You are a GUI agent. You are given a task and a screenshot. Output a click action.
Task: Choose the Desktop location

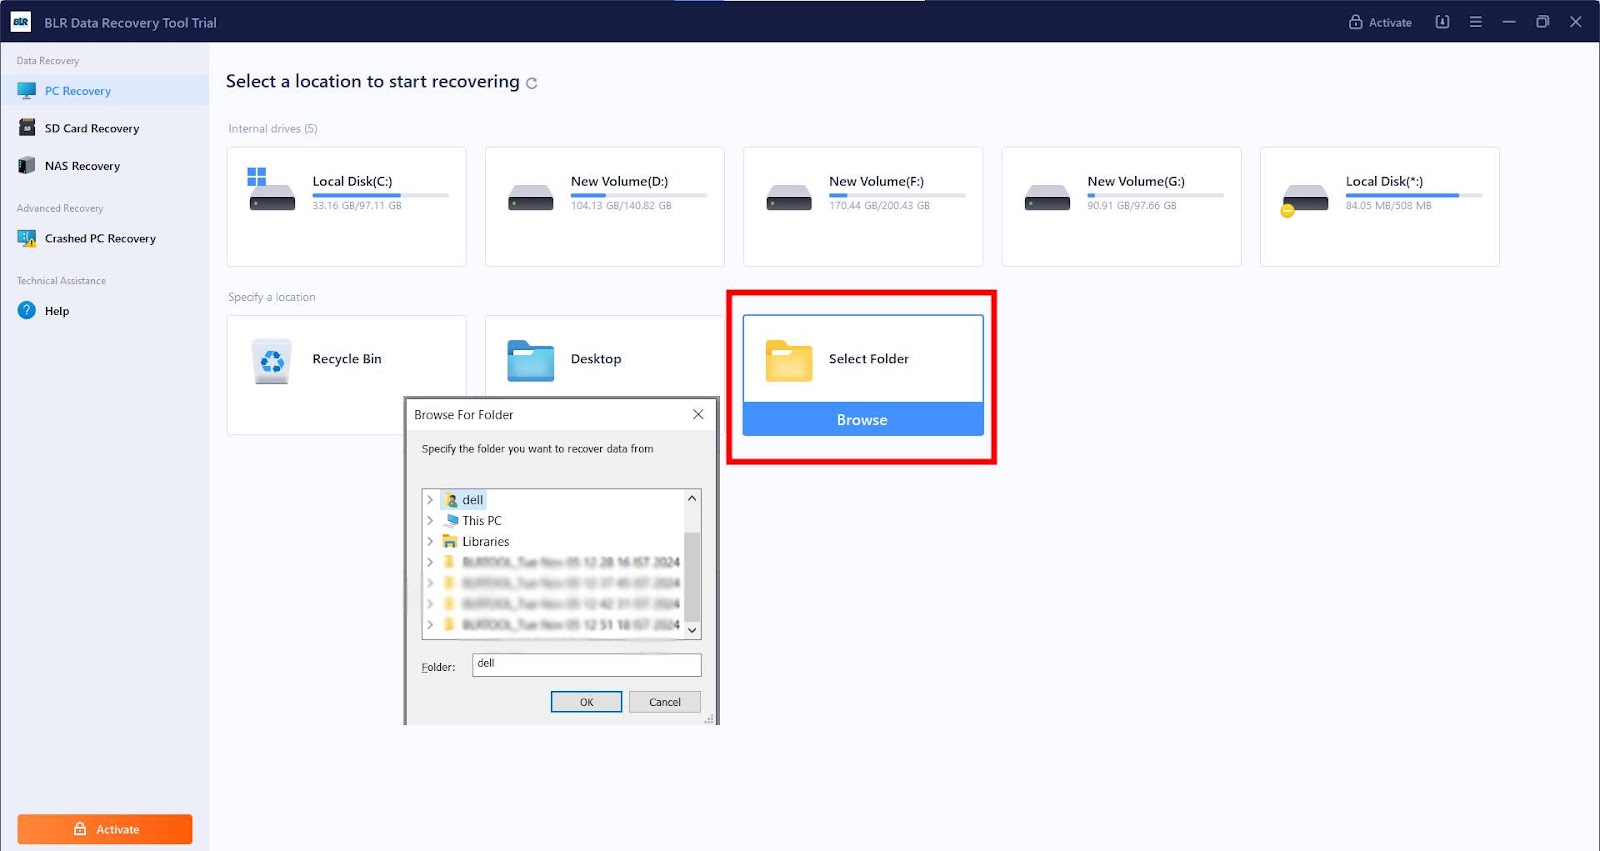click(x=596, y=359)
